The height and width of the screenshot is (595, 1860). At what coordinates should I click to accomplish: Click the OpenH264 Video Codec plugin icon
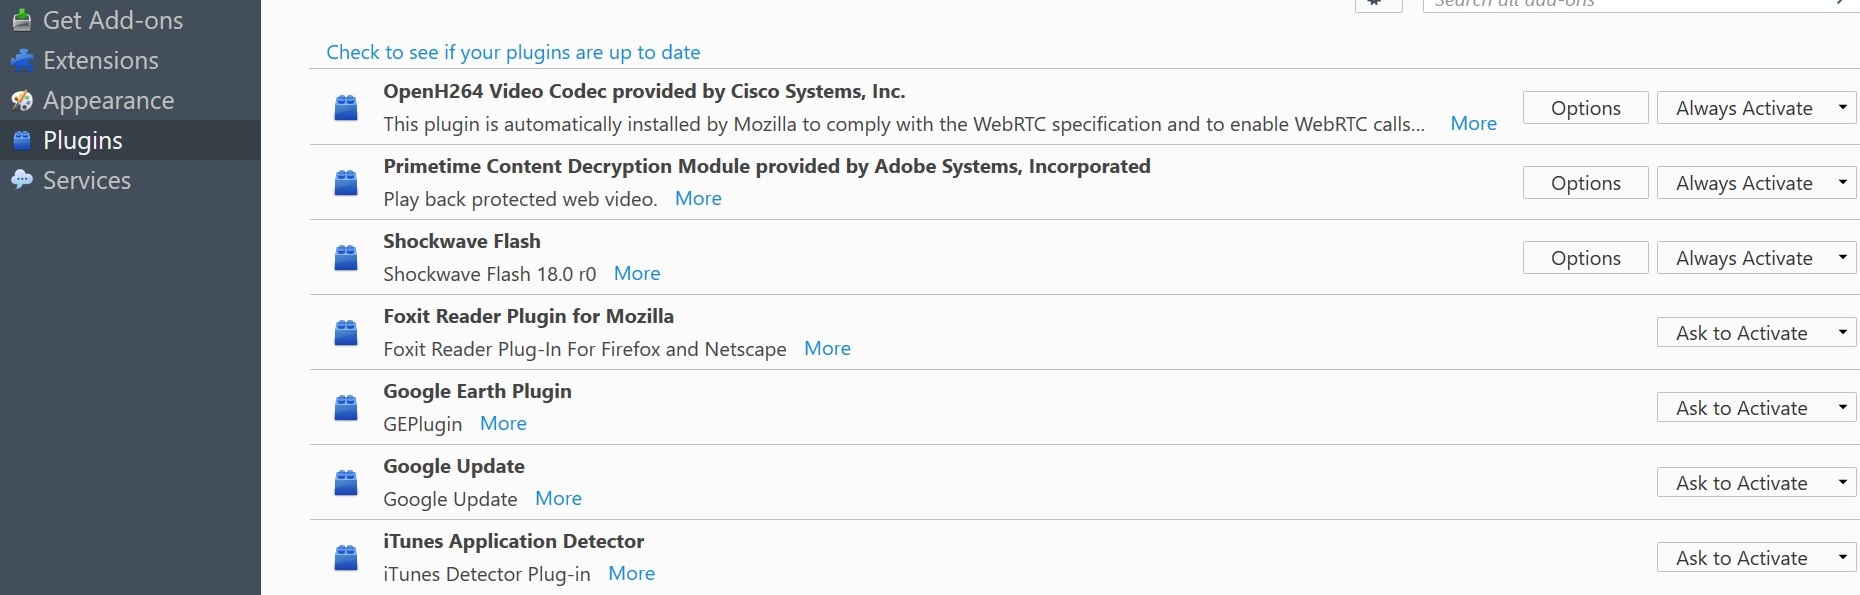click(346, 107)
